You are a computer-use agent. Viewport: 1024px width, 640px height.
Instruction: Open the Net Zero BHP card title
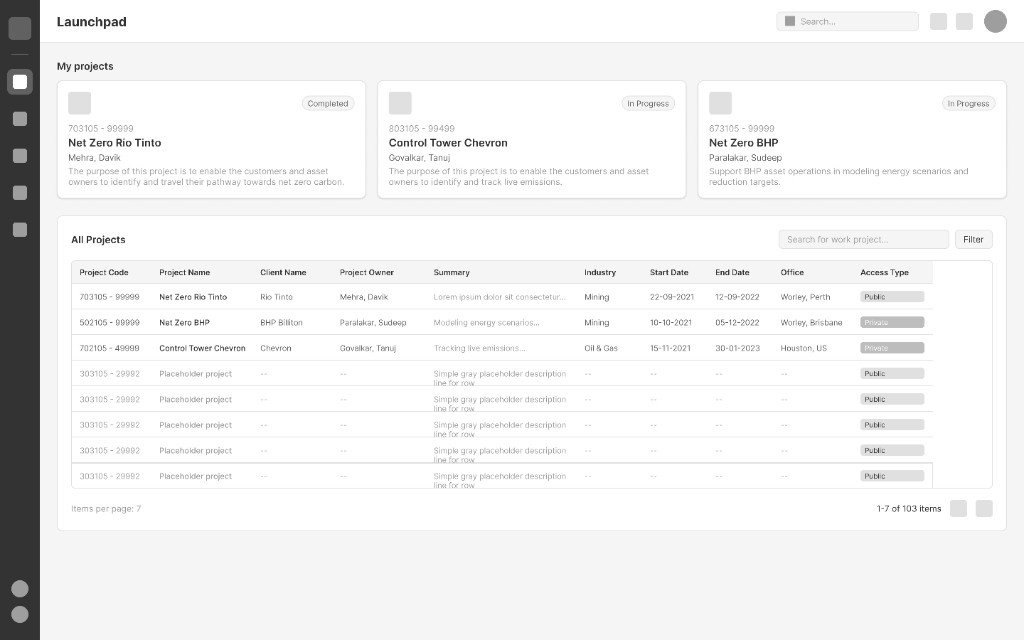click(744, 142)
